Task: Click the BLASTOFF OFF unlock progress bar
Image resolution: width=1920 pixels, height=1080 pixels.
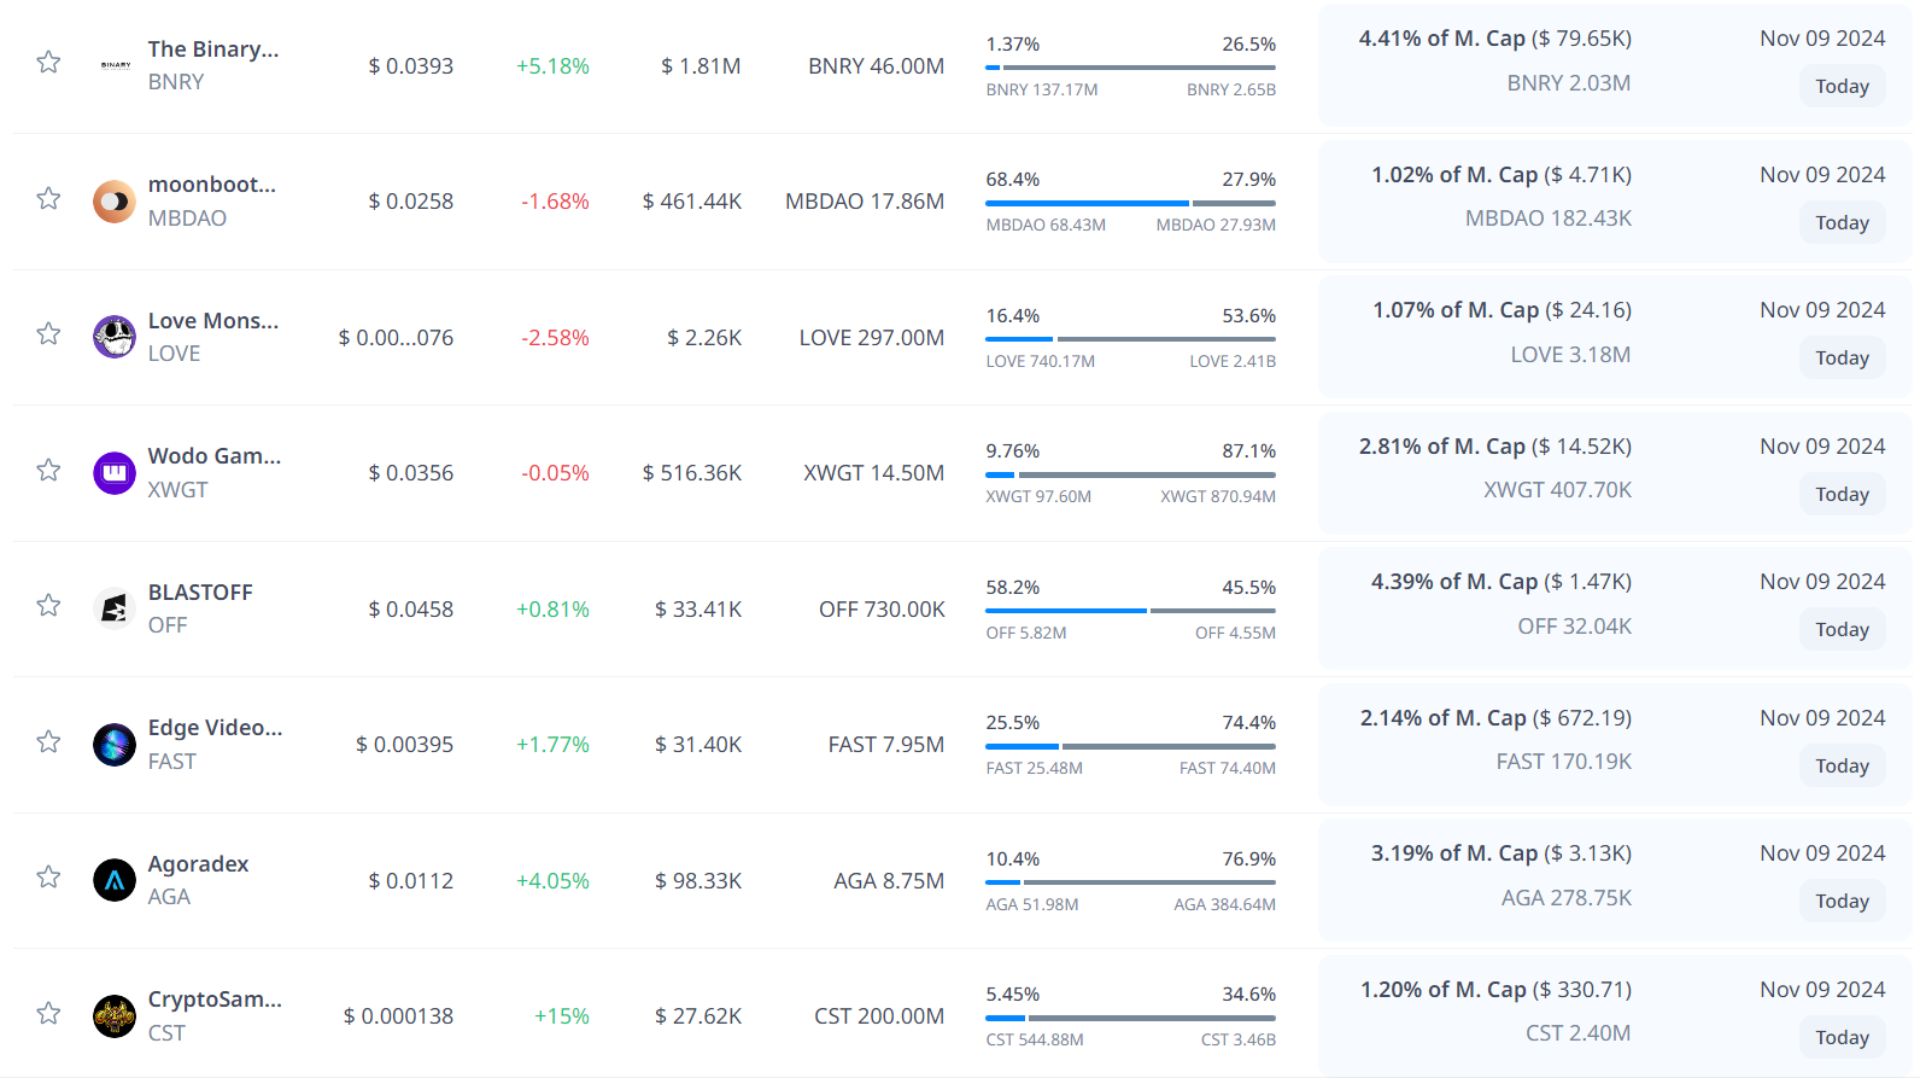Action: coord(1130,610)
